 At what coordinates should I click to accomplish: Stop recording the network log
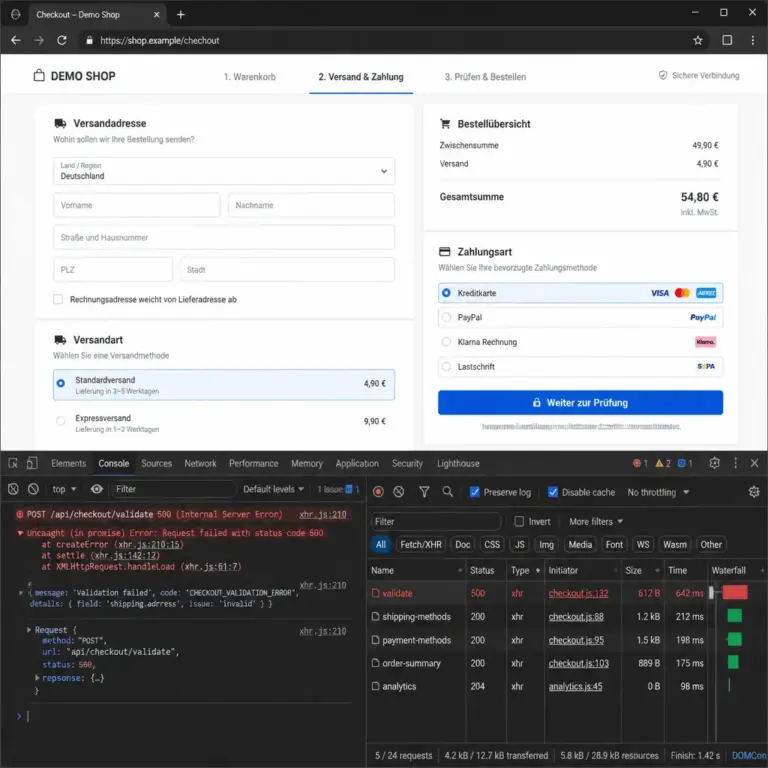tap(378, 492)
